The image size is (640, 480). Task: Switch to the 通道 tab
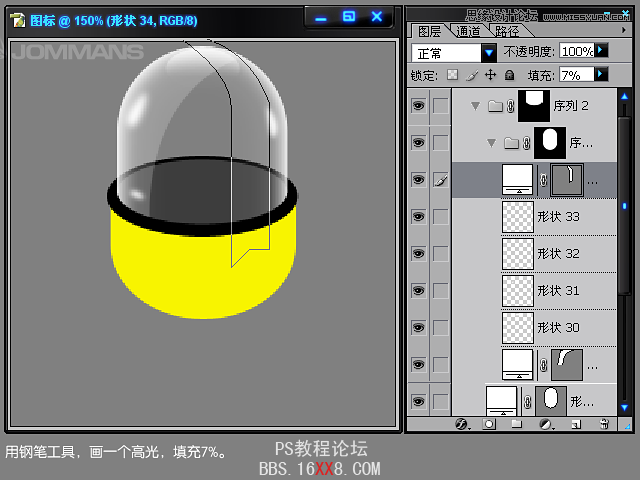pos(468,32)
